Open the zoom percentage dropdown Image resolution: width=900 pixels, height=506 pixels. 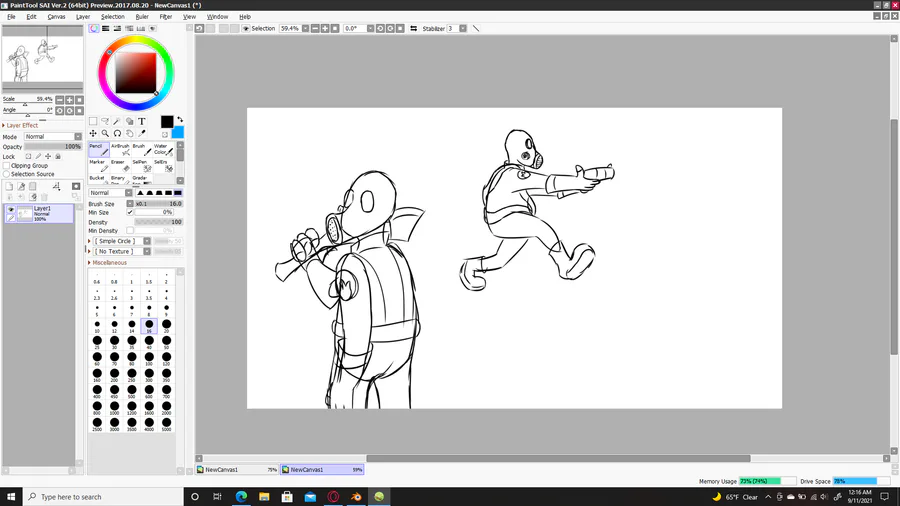point(305,28)
